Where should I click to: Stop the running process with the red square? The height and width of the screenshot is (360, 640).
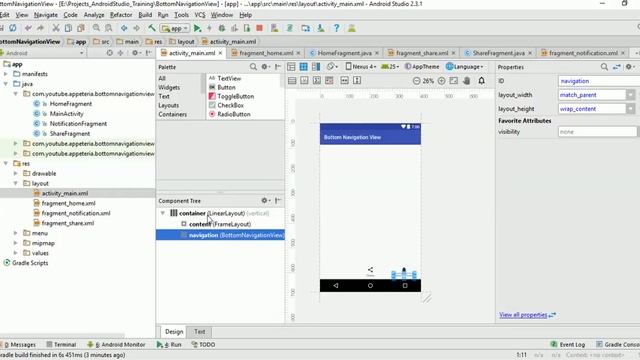259,28
